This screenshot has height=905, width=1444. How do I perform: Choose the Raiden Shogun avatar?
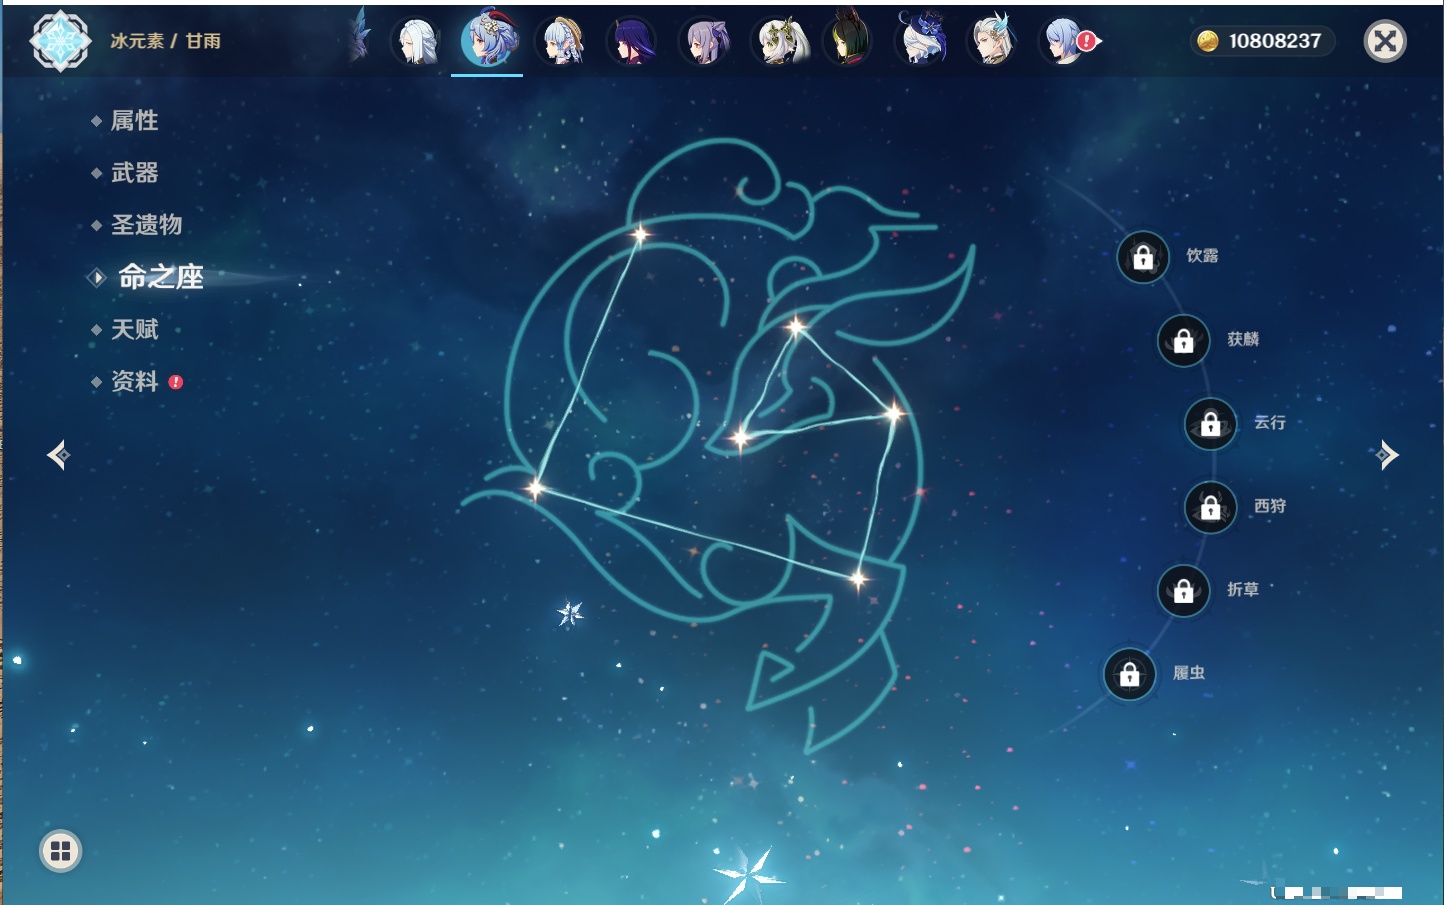click(632, 42)
